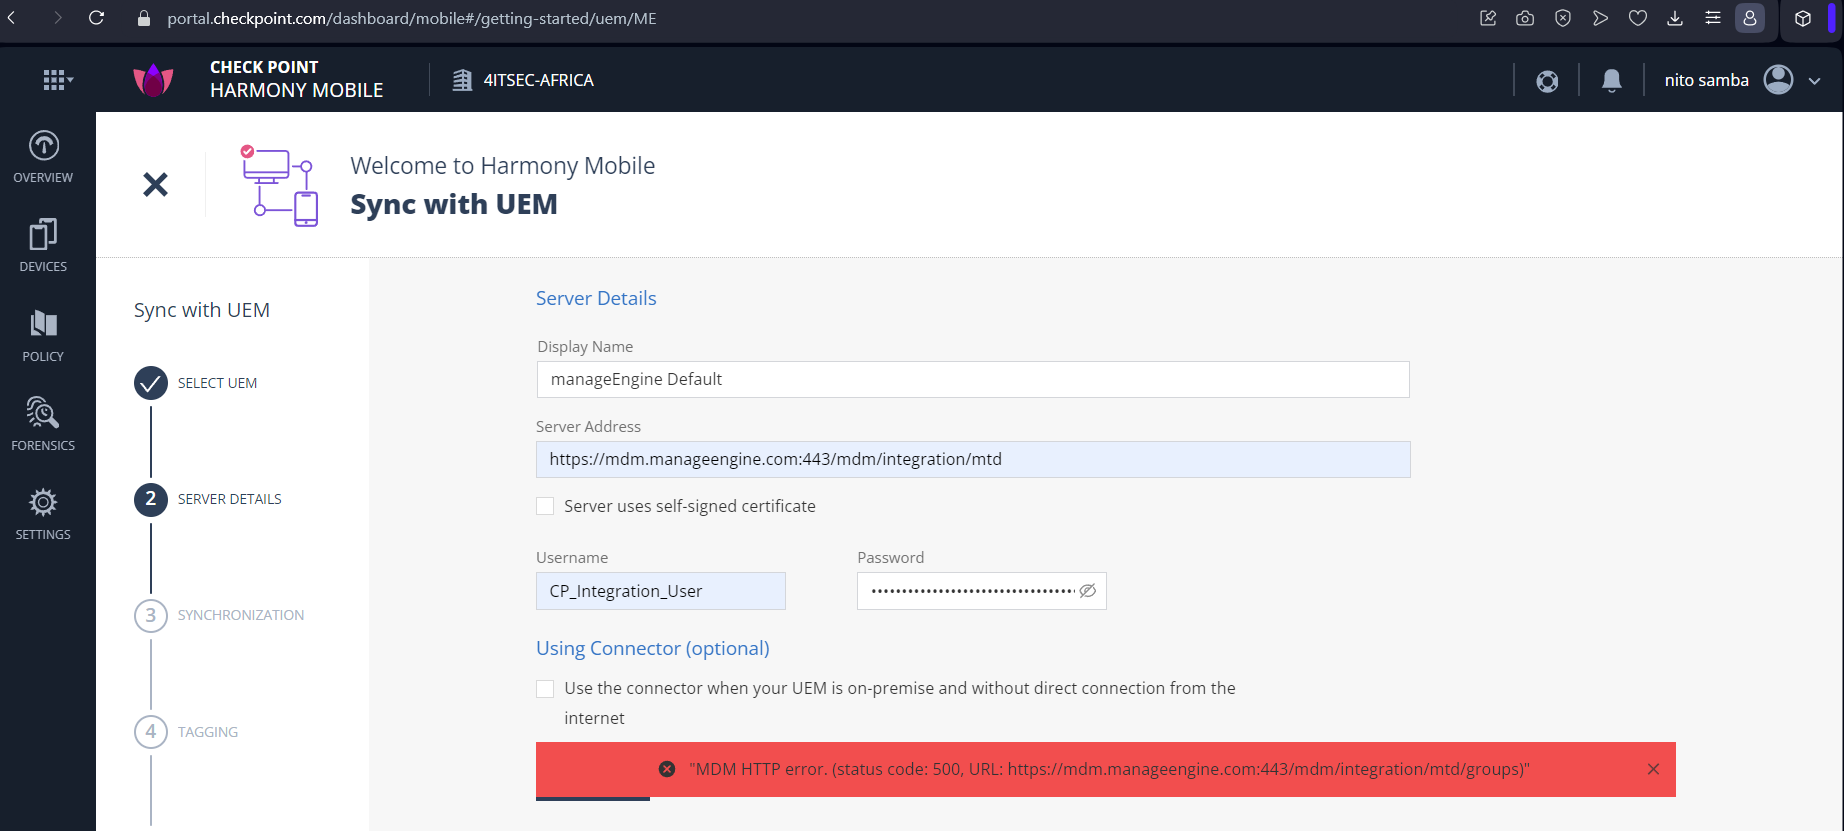The image size is (1844, 831).
Task: Open the browser profile icon
Action: 1750,18
